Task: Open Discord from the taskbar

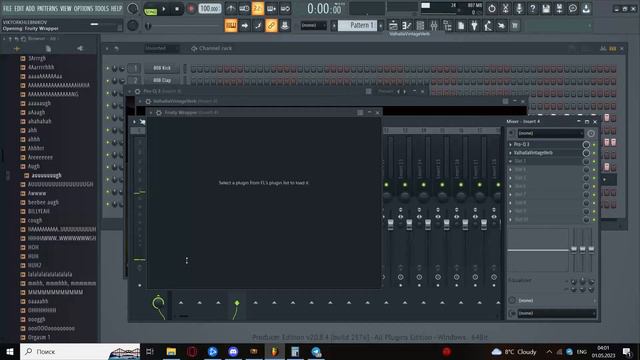Action: point(233,351)
